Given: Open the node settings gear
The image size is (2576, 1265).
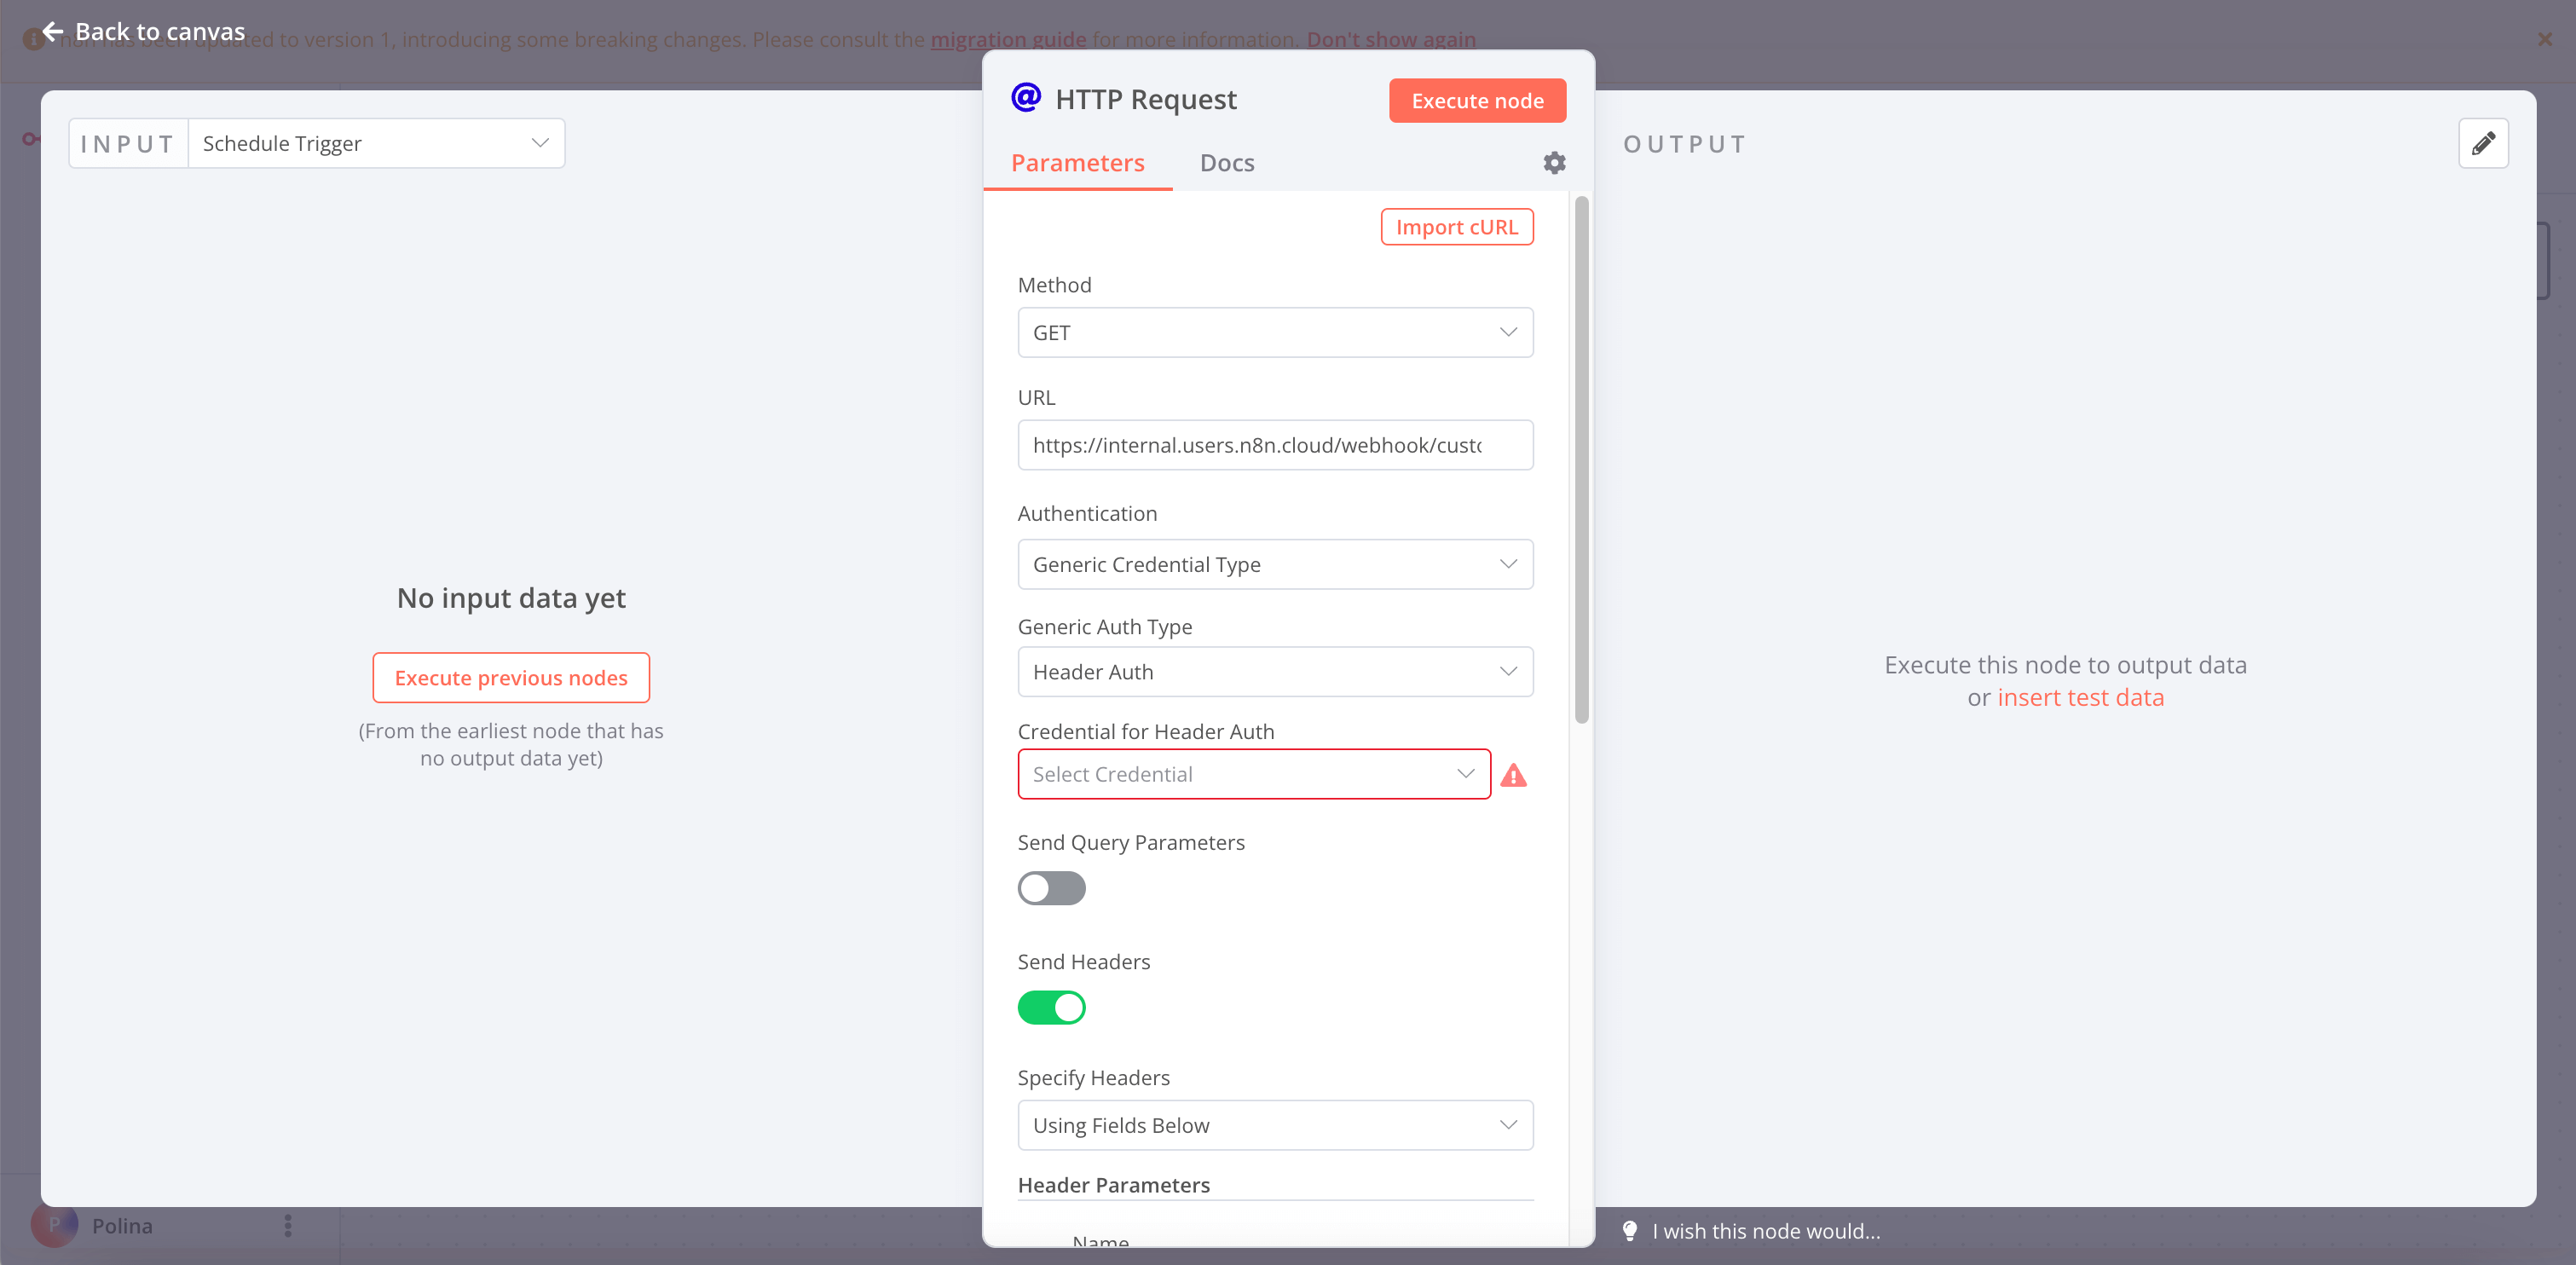Looking at the screenshot, I should click(x=1553, y=162).
